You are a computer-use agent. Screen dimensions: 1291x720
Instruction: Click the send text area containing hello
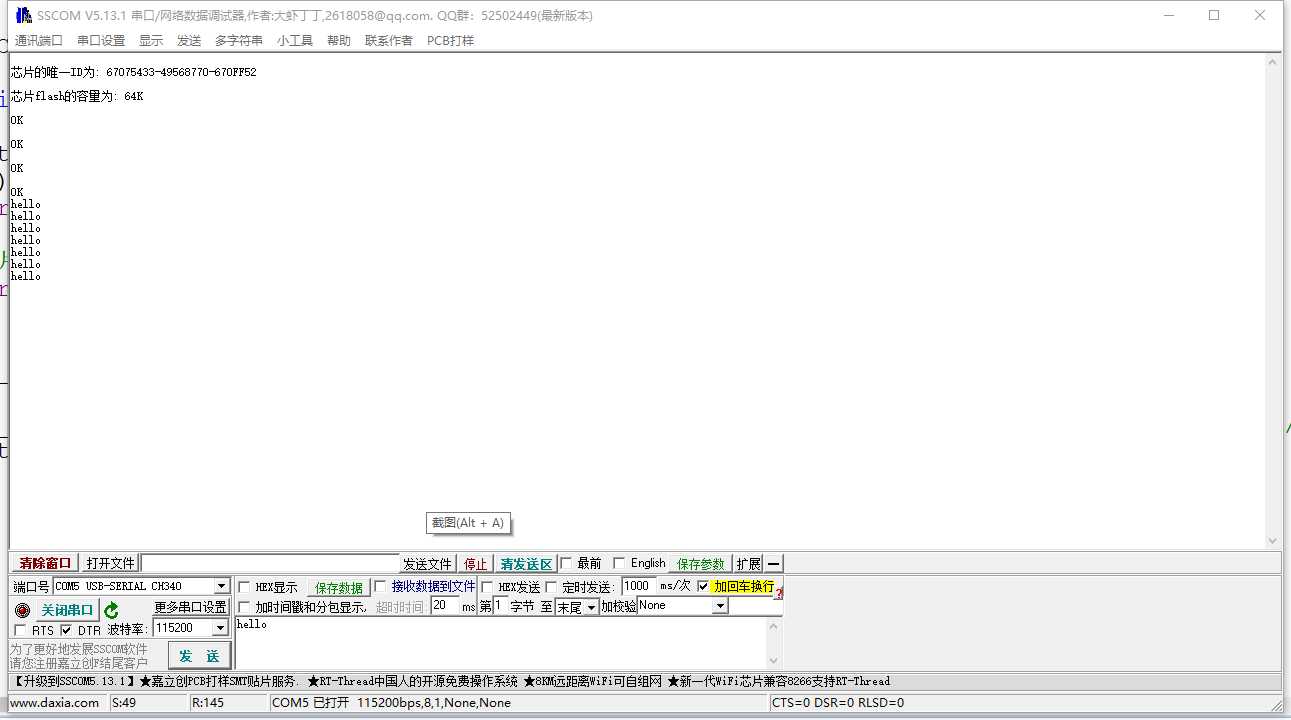[500, 643]
